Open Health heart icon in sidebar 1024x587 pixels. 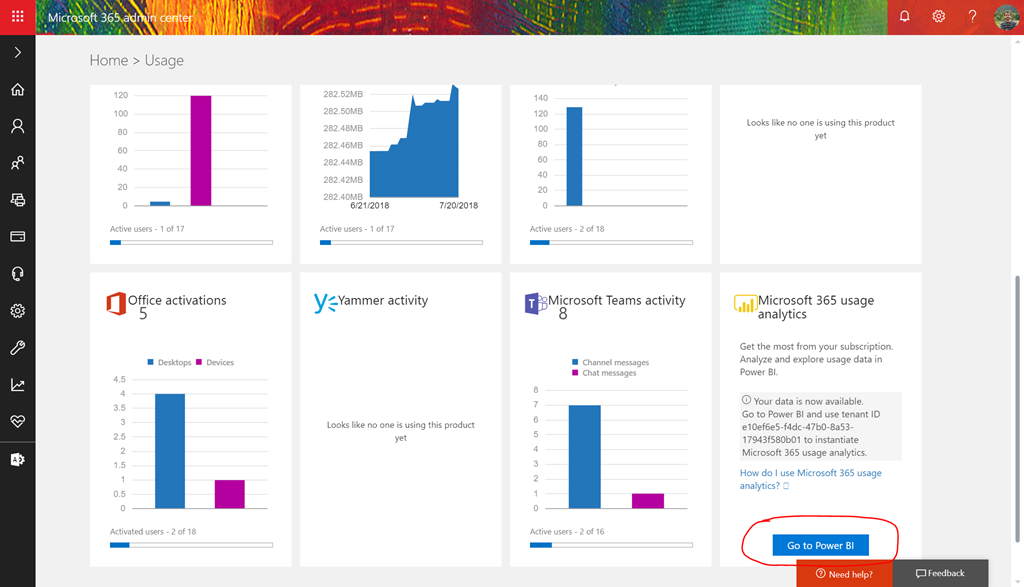(x=18, y=421)
